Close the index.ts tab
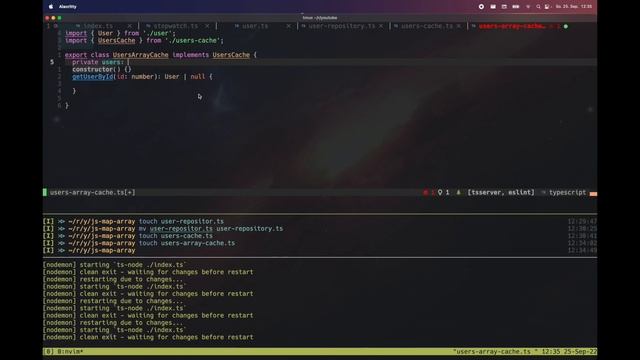640x360 pixels. (129, 26)
